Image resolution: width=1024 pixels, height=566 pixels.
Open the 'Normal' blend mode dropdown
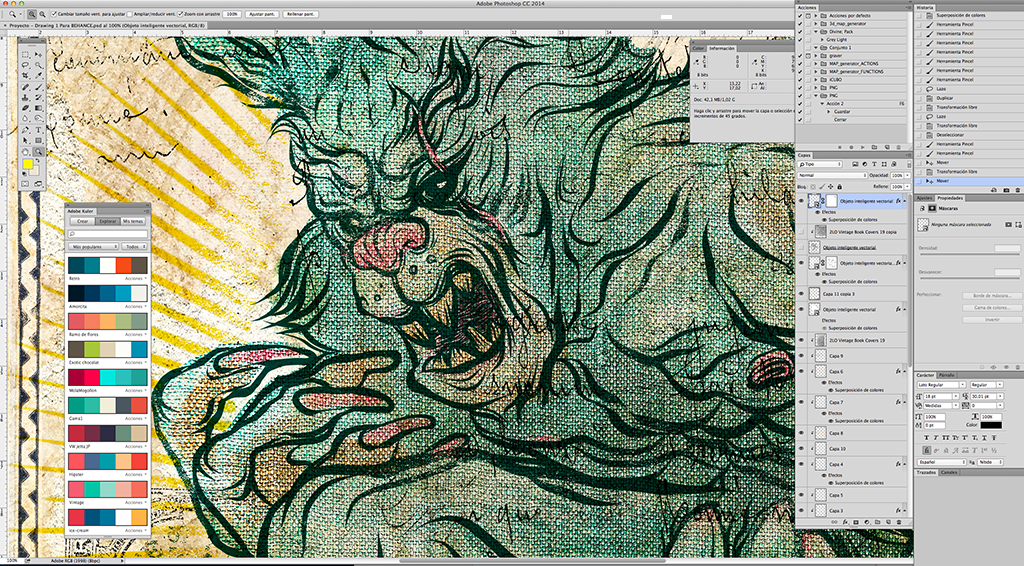(832, 176)
